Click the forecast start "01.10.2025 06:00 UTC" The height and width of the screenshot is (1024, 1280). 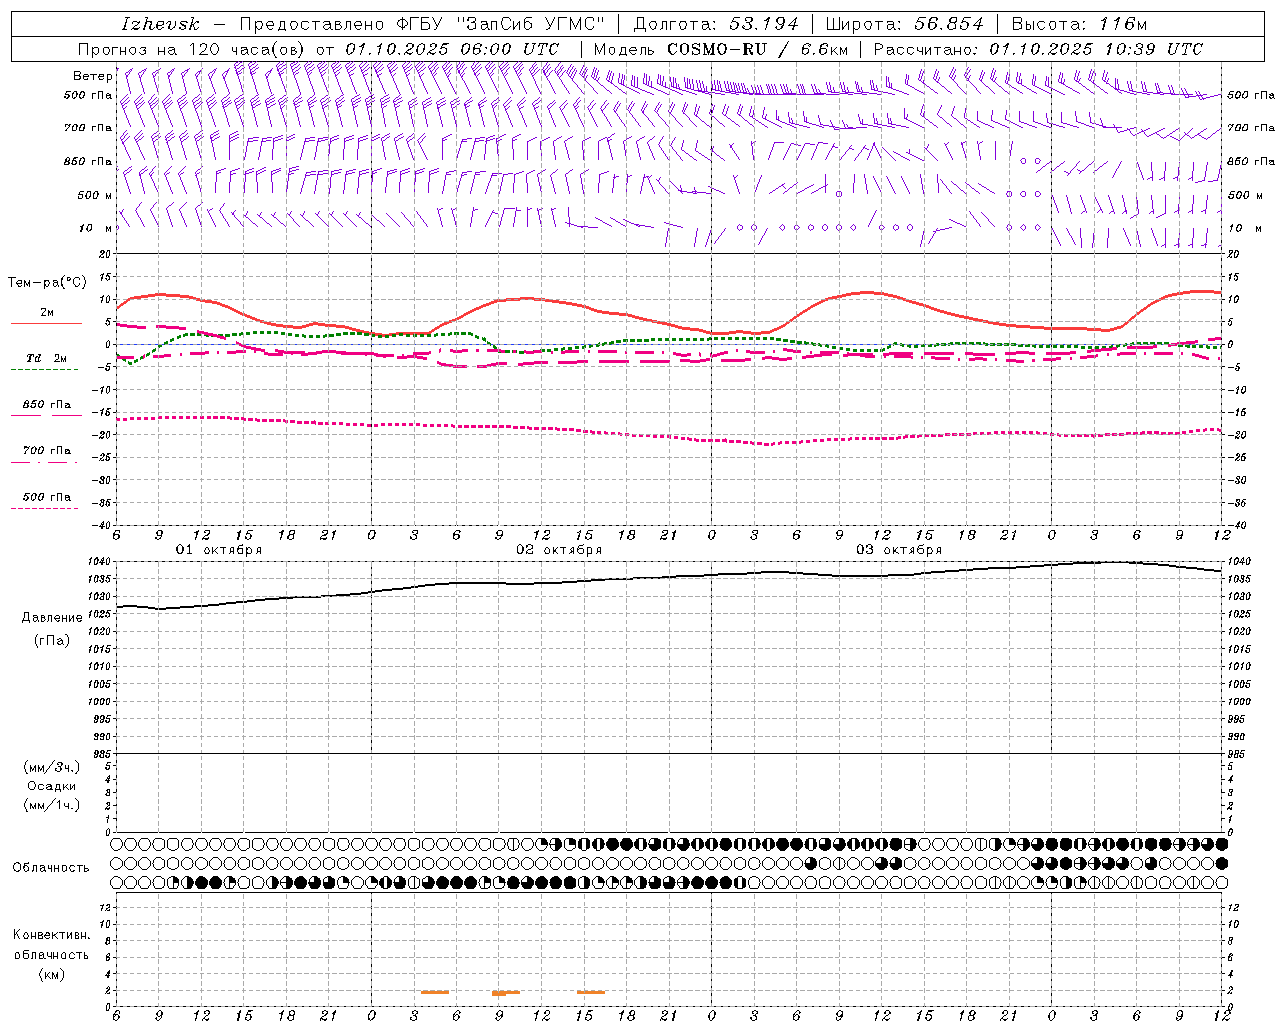[452, 49]
